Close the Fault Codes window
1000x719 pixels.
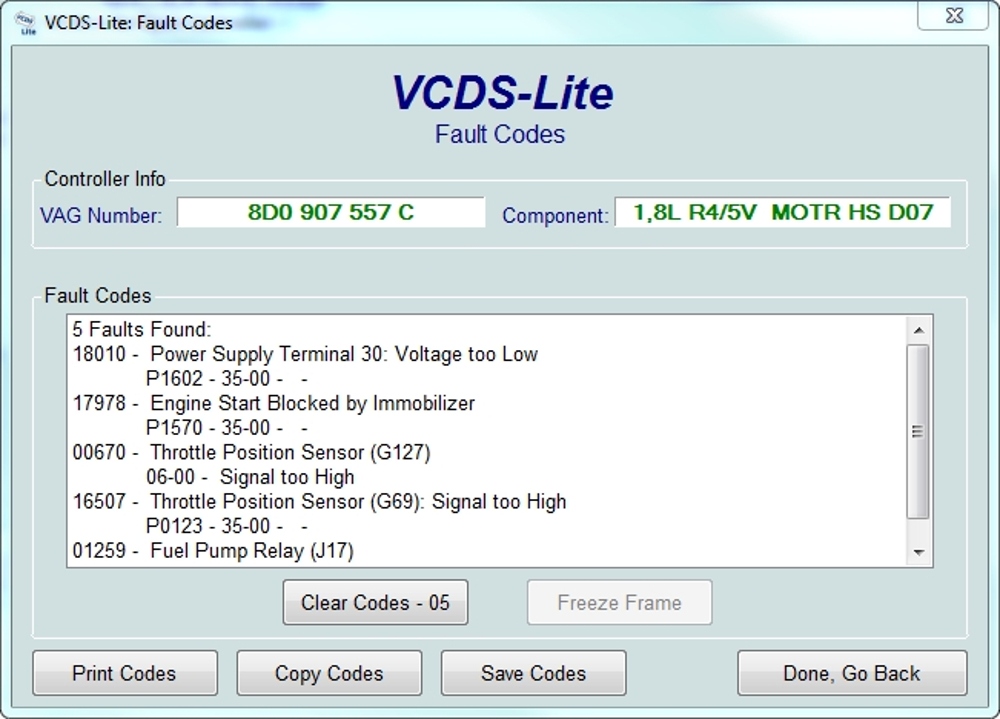click(x=953, y=15)
